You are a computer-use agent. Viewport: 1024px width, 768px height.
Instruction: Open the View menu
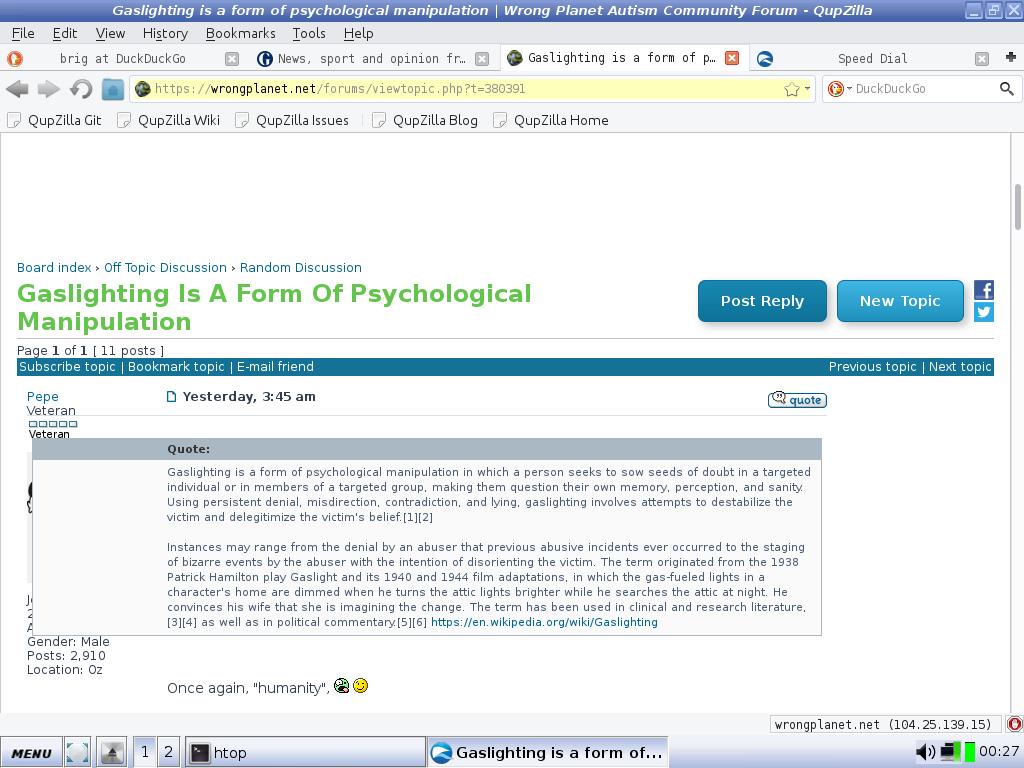coord(110,33)
